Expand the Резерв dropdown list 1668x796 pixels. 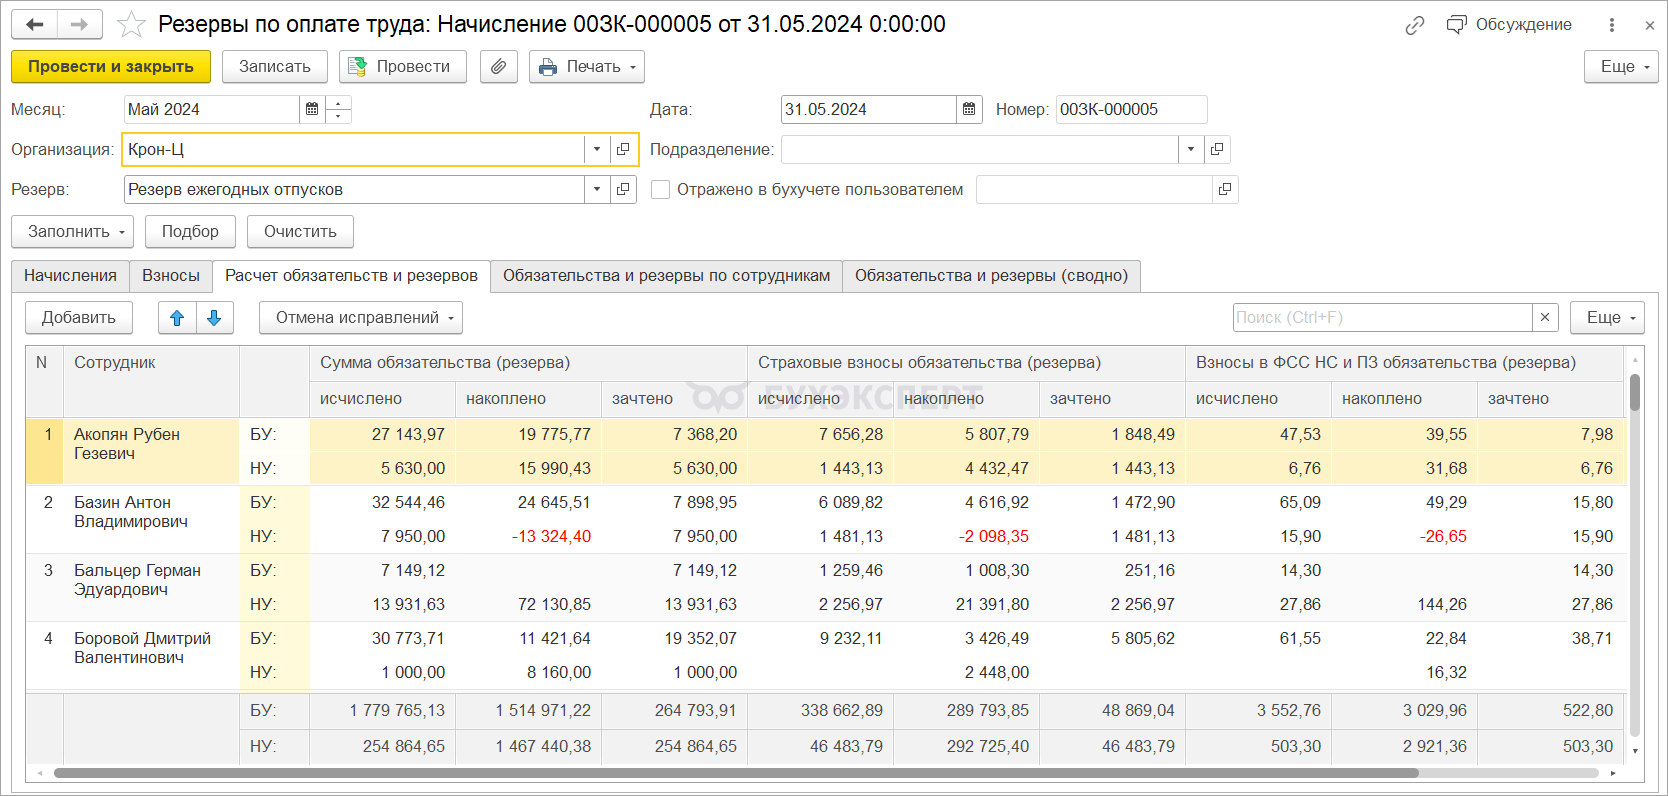point(597,189)
